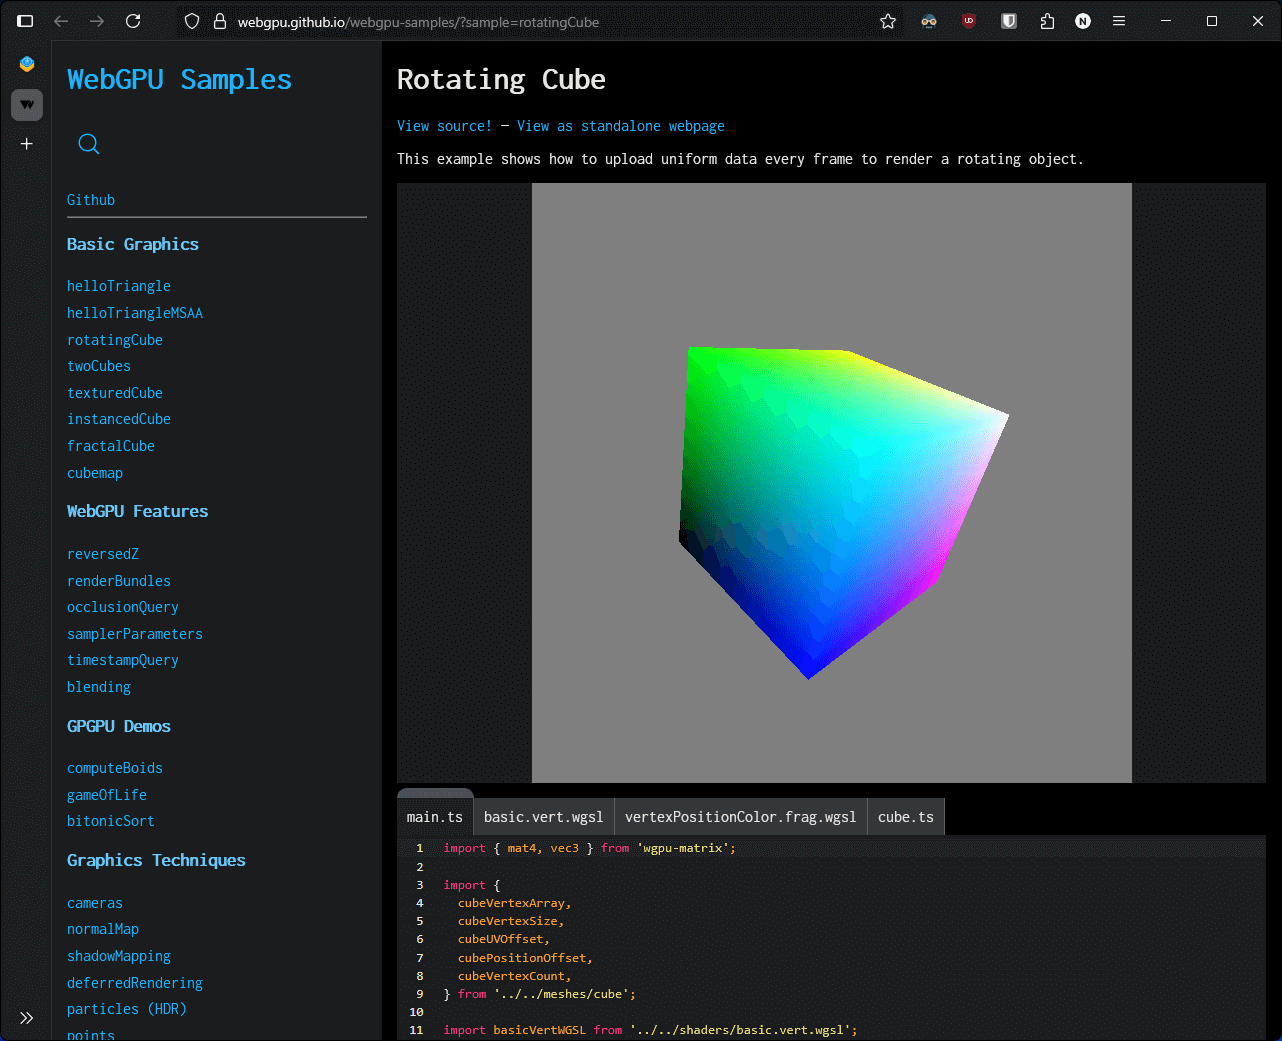Image resolution: width=1282 pixels, height=1041 pixels.
Task: Reload the page using the refresh icon
Action: [x=135, y=20]
